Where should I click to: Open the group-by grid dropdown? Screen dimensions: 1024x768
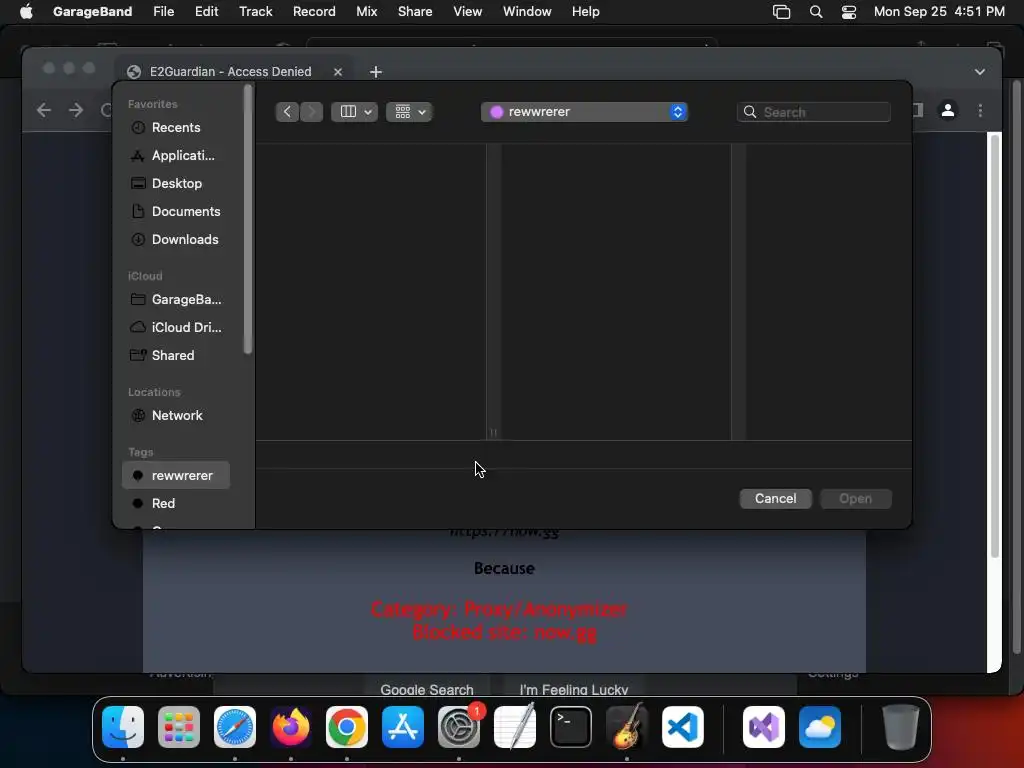[409, 112]
